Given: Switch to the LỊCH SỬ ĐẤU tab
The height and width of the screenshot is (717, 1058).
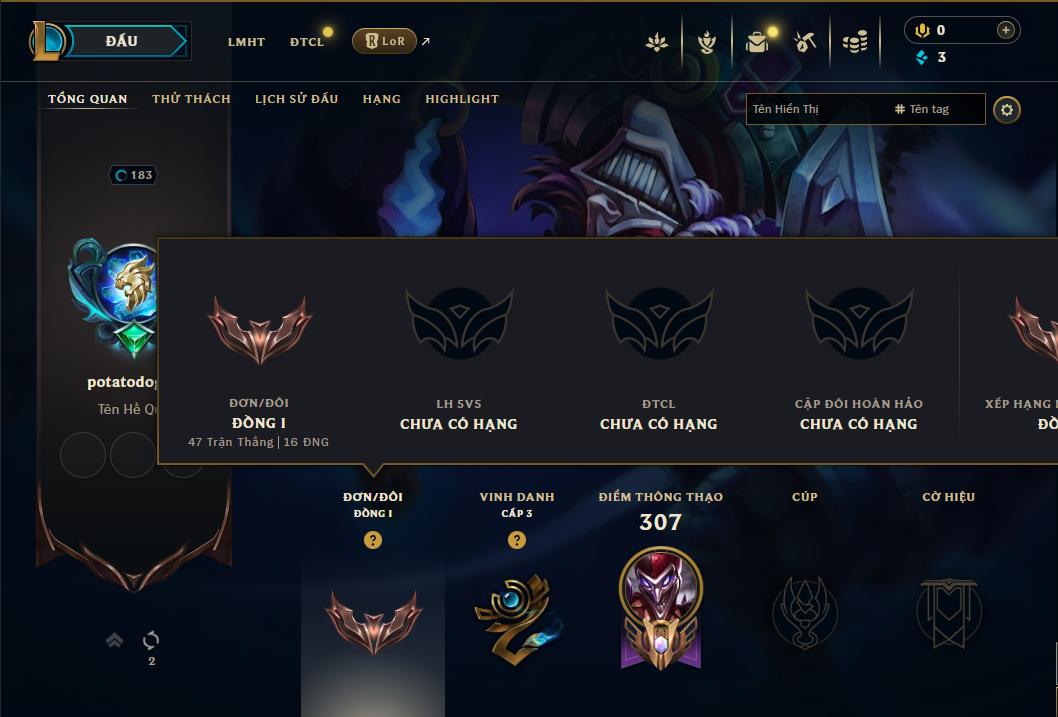Looking at the screenshot, I should [x=296, y=98].
